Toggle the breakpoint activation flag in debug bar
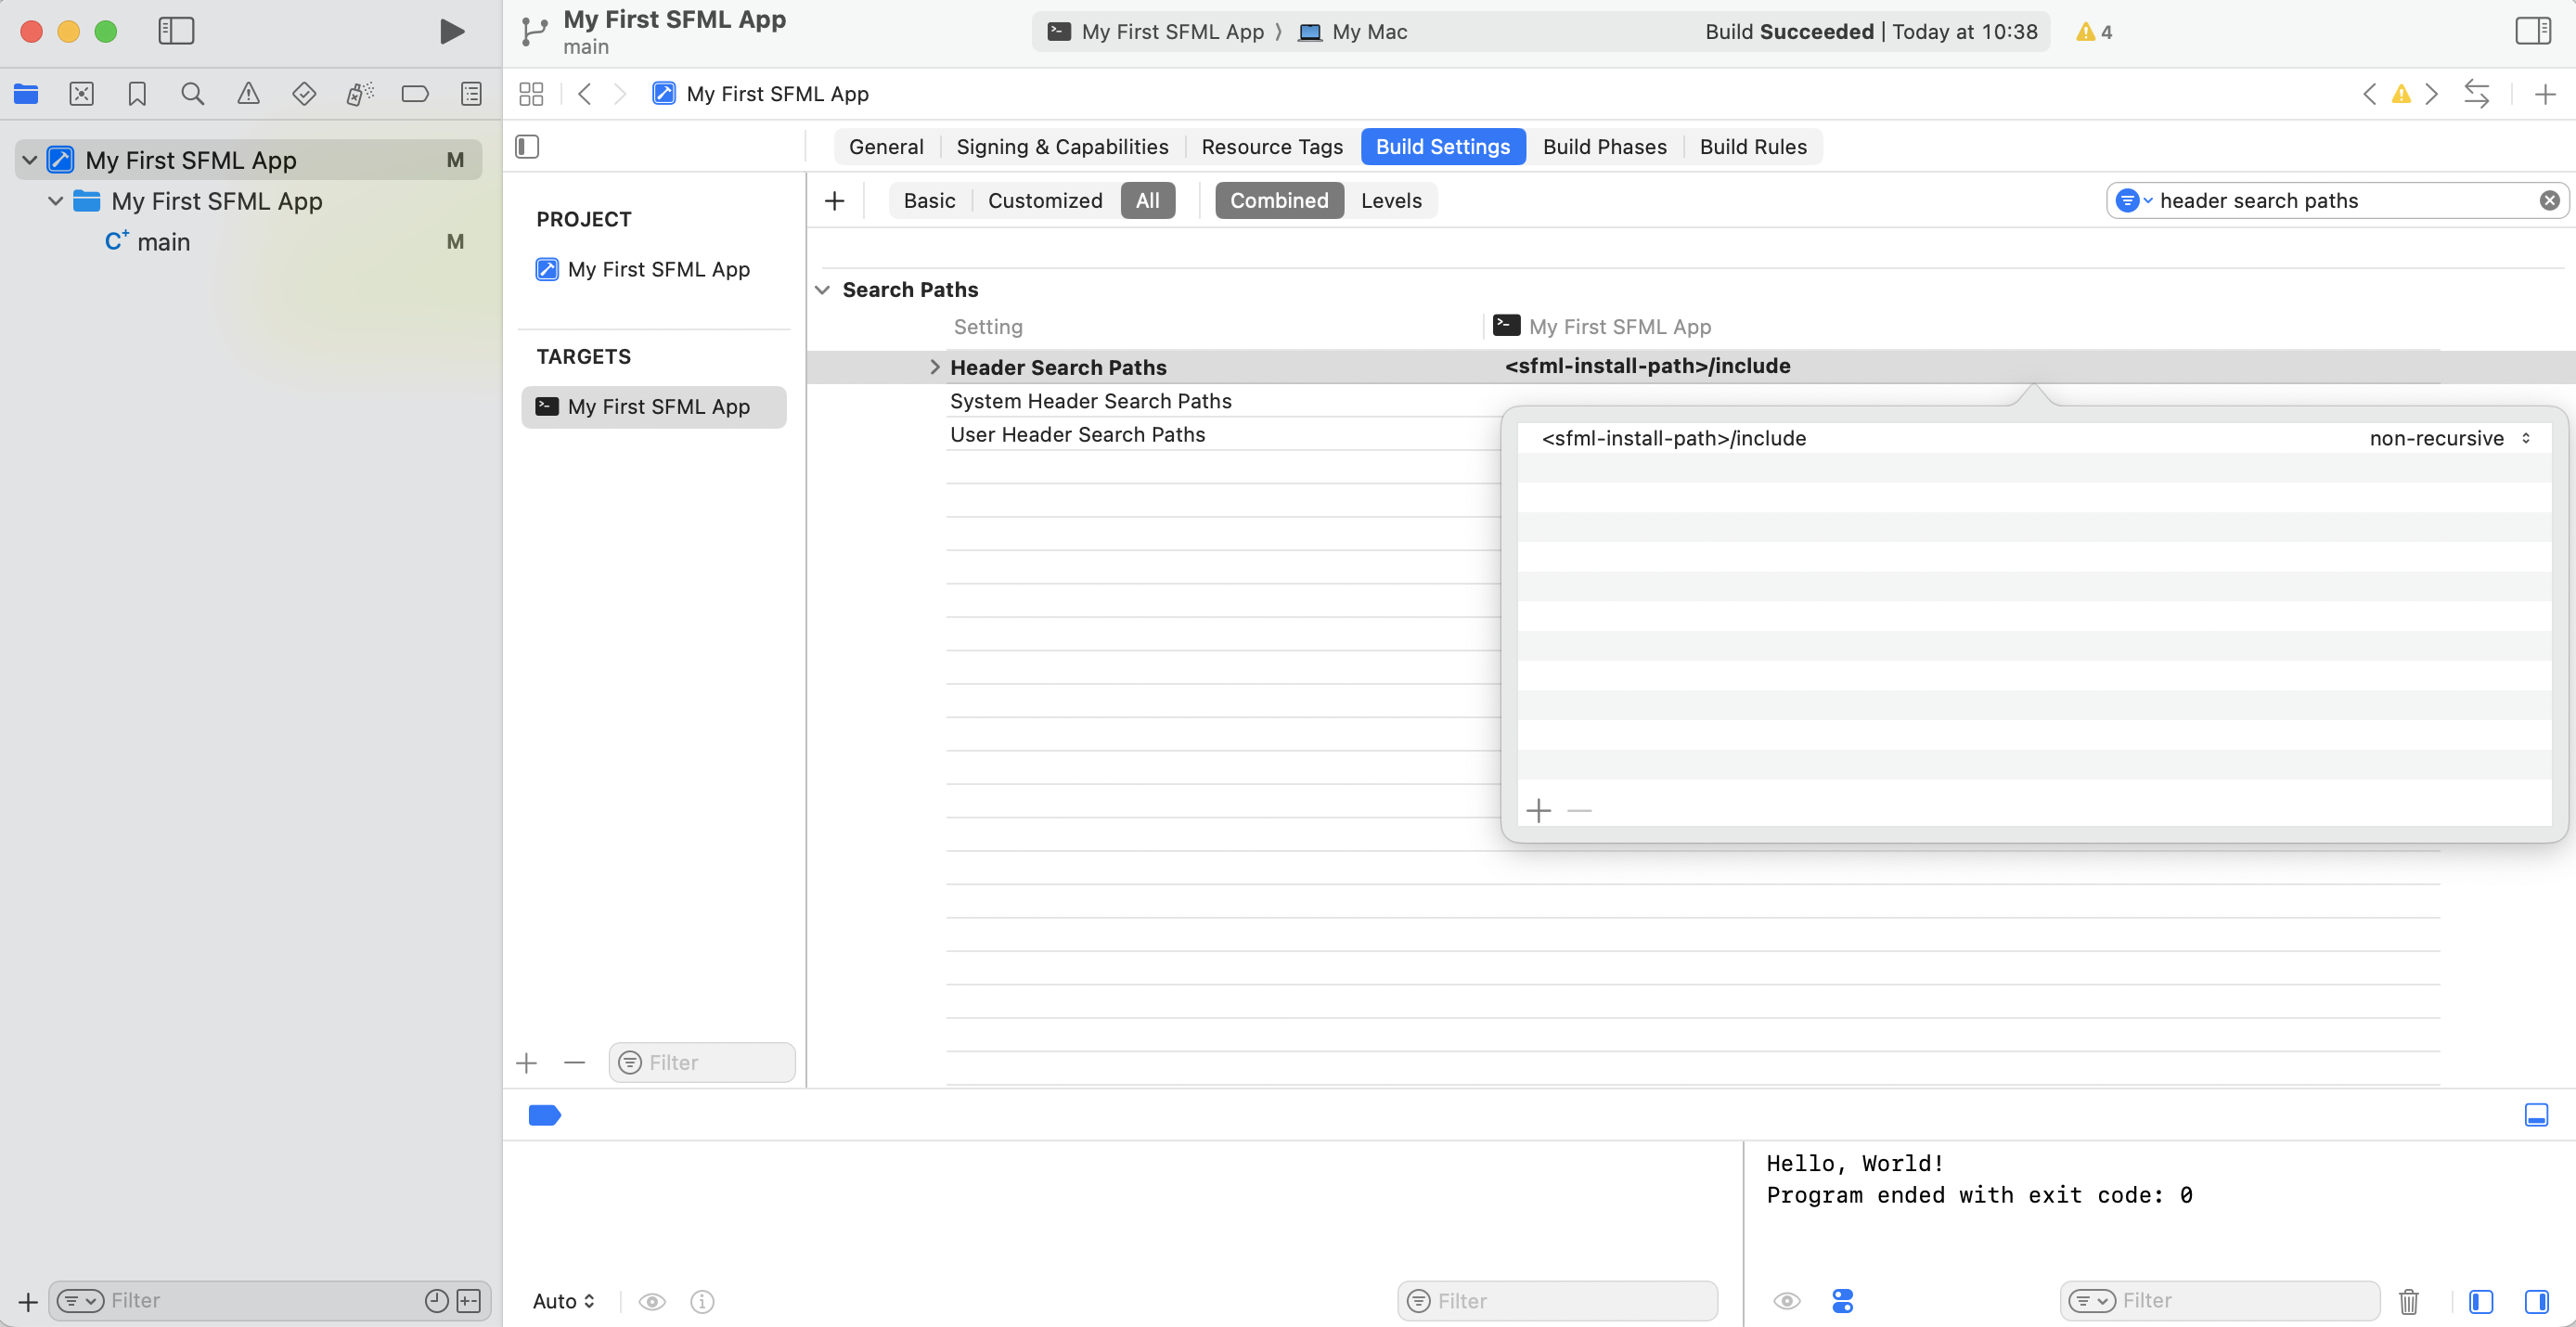The height and width of the screenshot is (1327, 2576). tap(544, 1115)
